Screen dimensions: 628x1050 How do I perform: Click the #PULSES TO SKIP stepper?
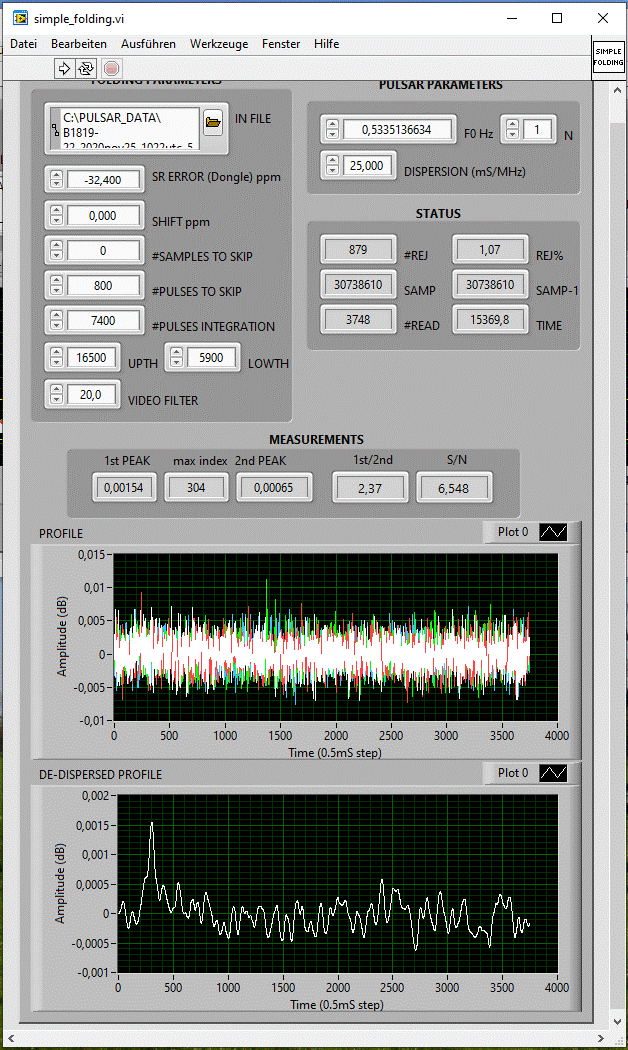[x=56, y=285]
